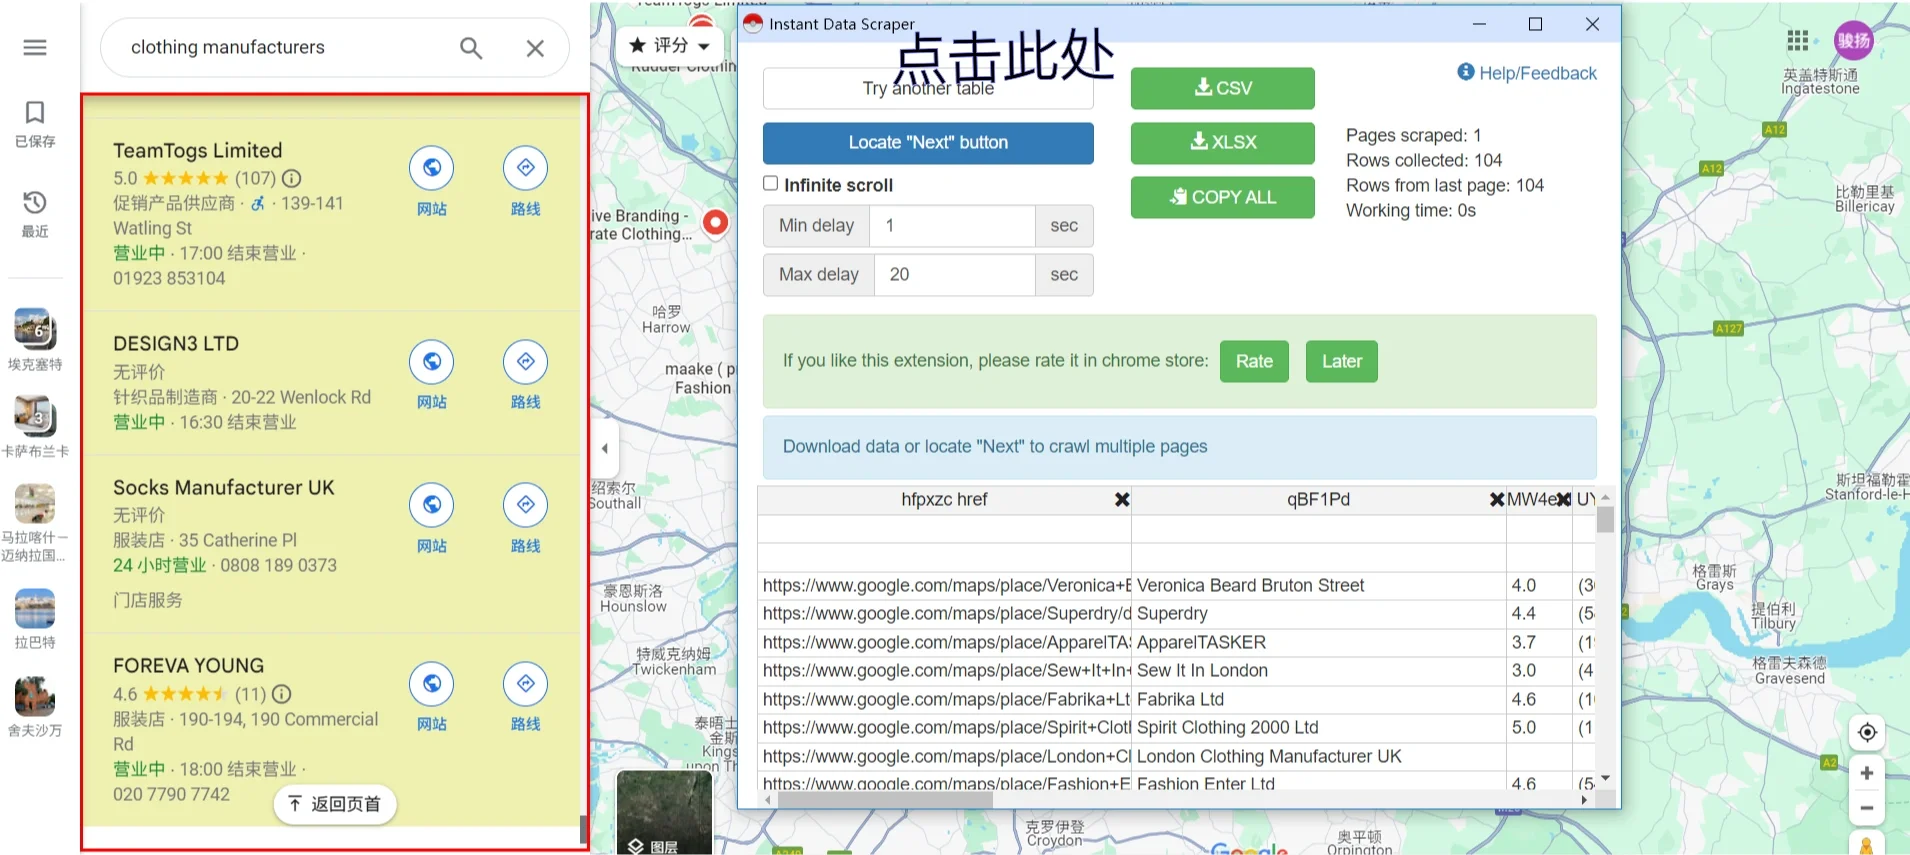
Task: Get directions to Socks Manufacturer UK
Action: coord(525,505)
